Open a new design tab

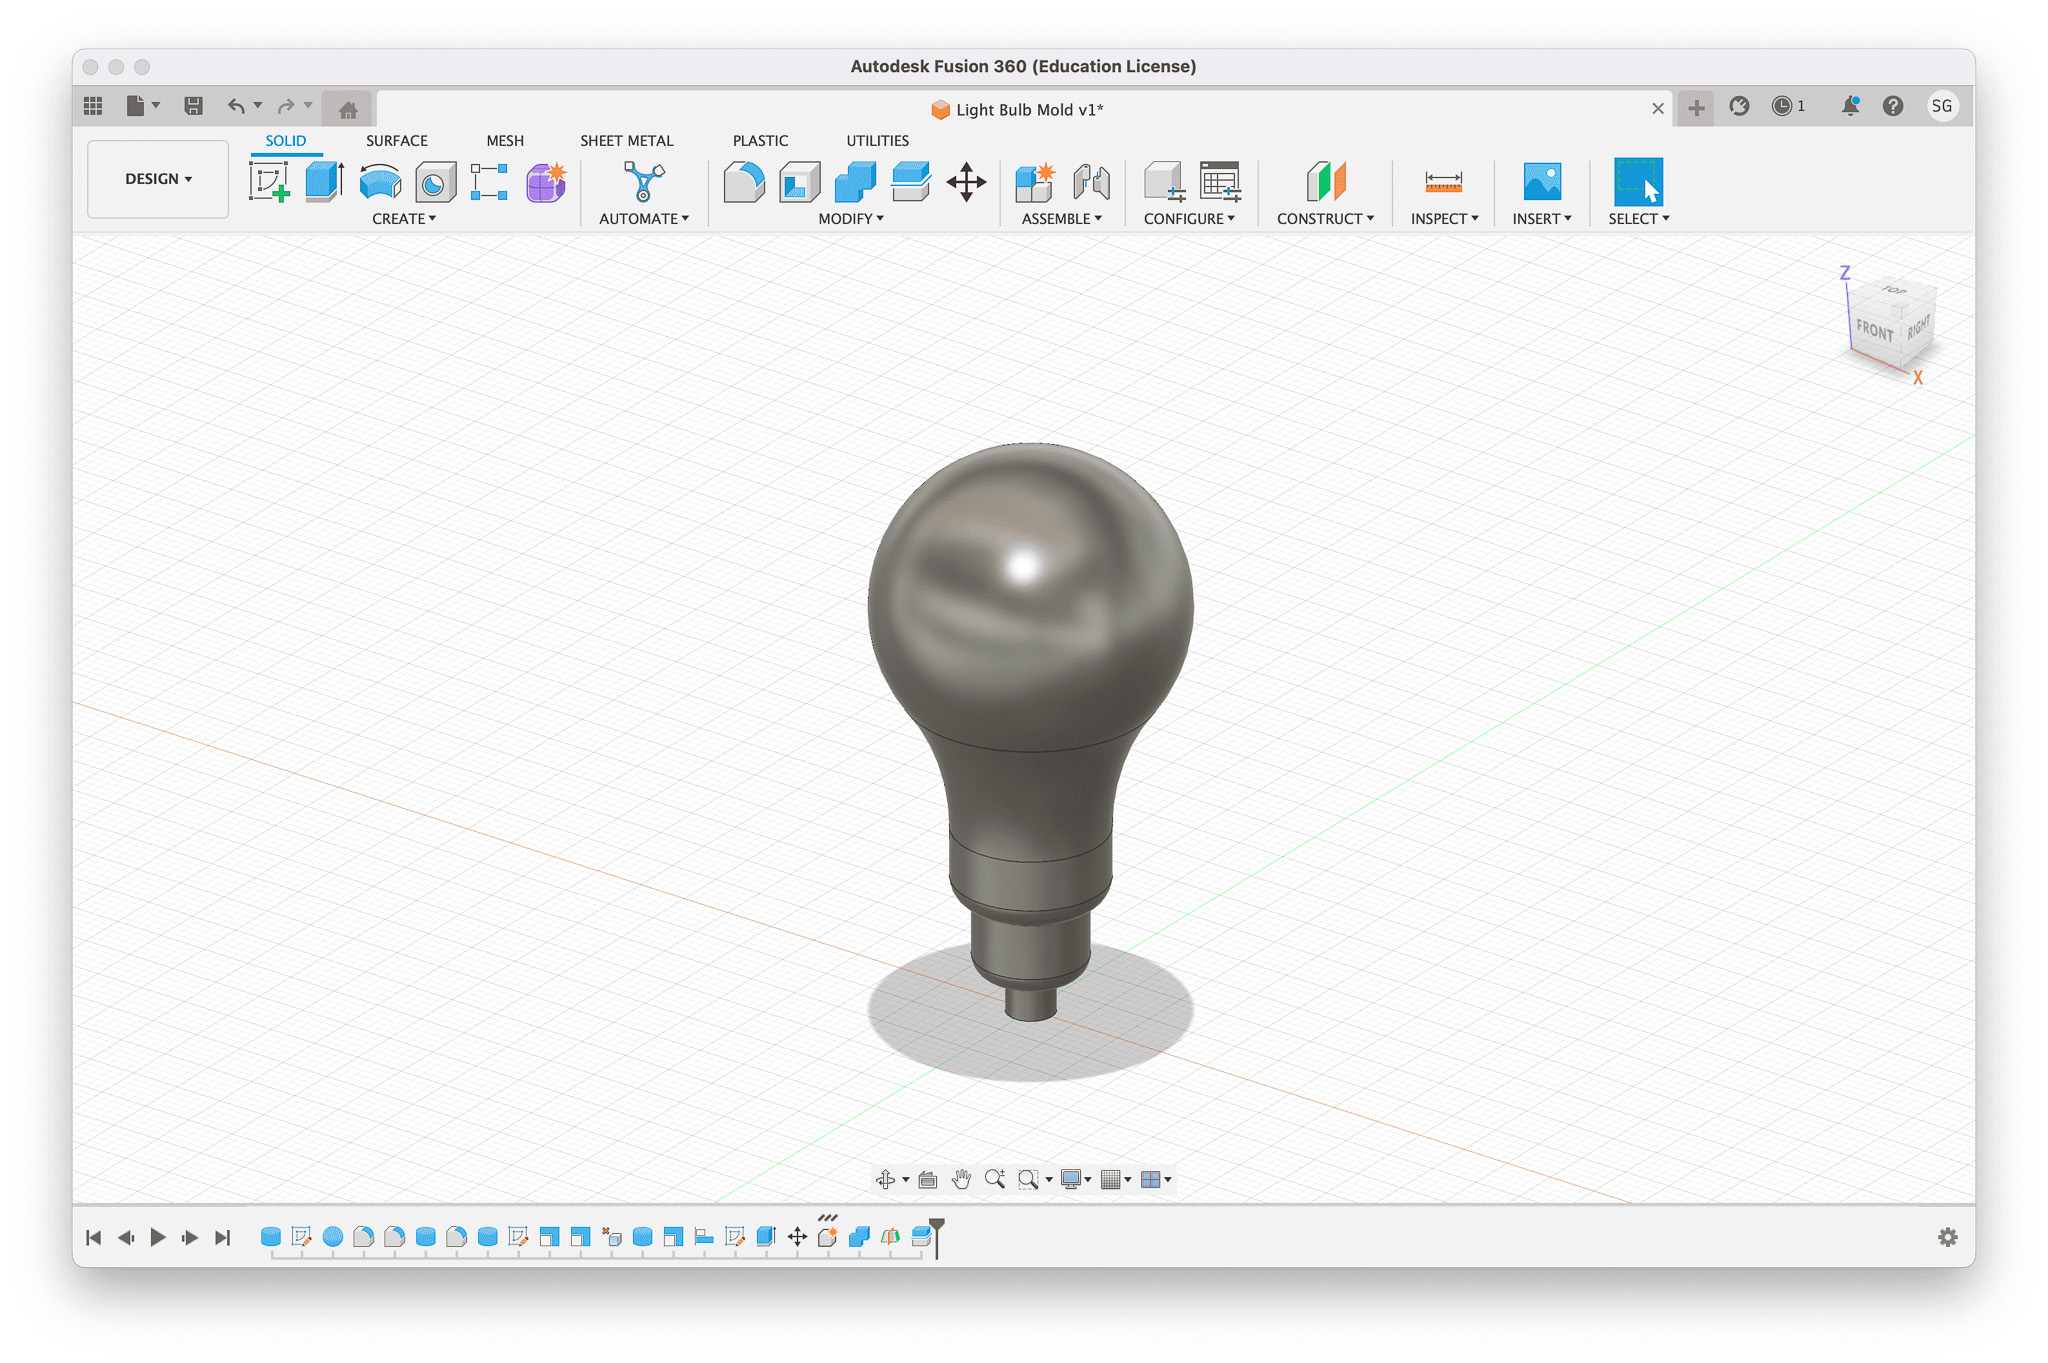click(1696, 108)
